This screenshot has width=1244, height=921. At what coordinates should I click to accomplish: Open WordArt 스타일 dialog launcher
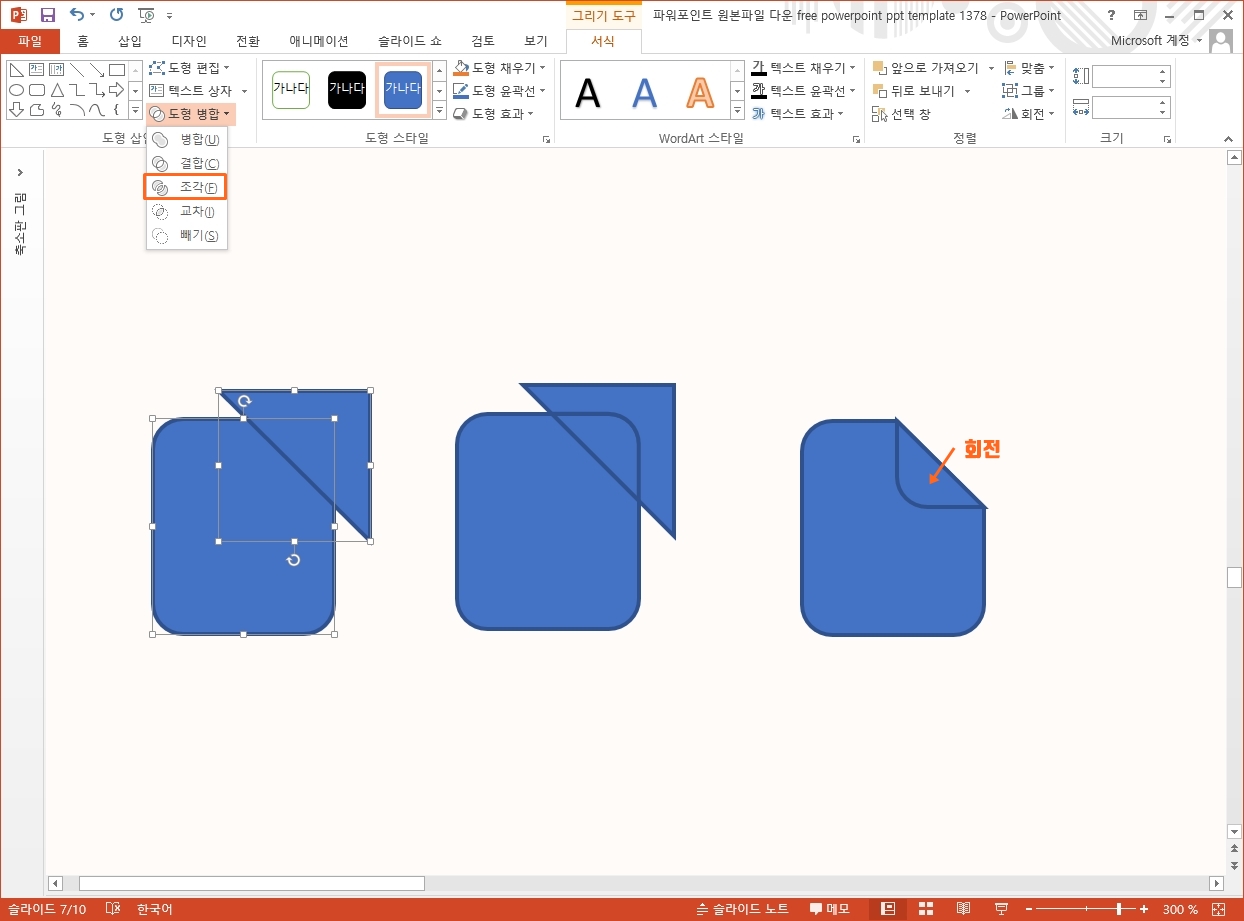coord(857,140)
